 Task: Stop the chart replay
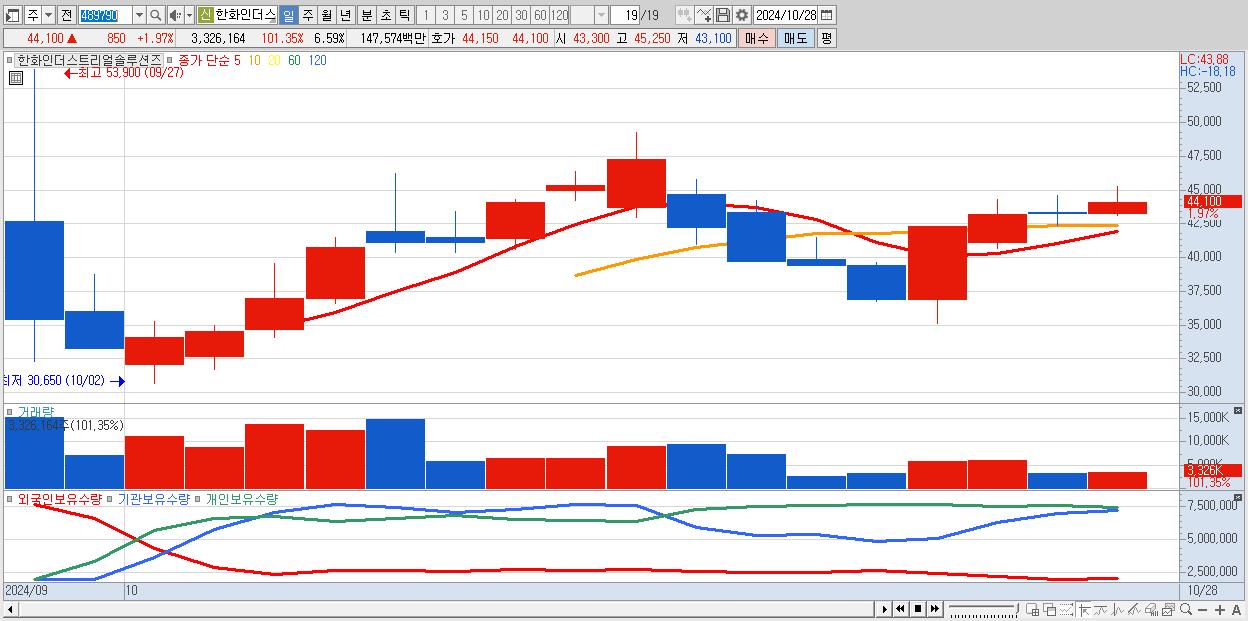pos(917,609)
